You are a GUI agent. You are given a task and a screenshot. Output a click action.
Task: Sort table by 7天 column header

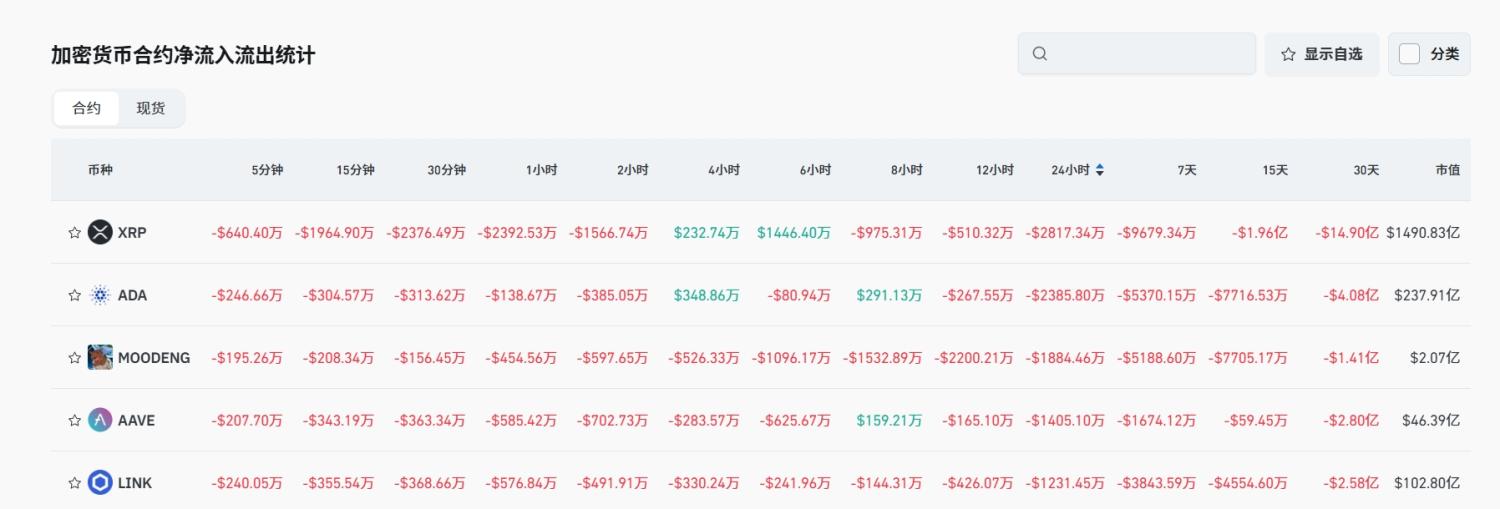(1187, 170)
